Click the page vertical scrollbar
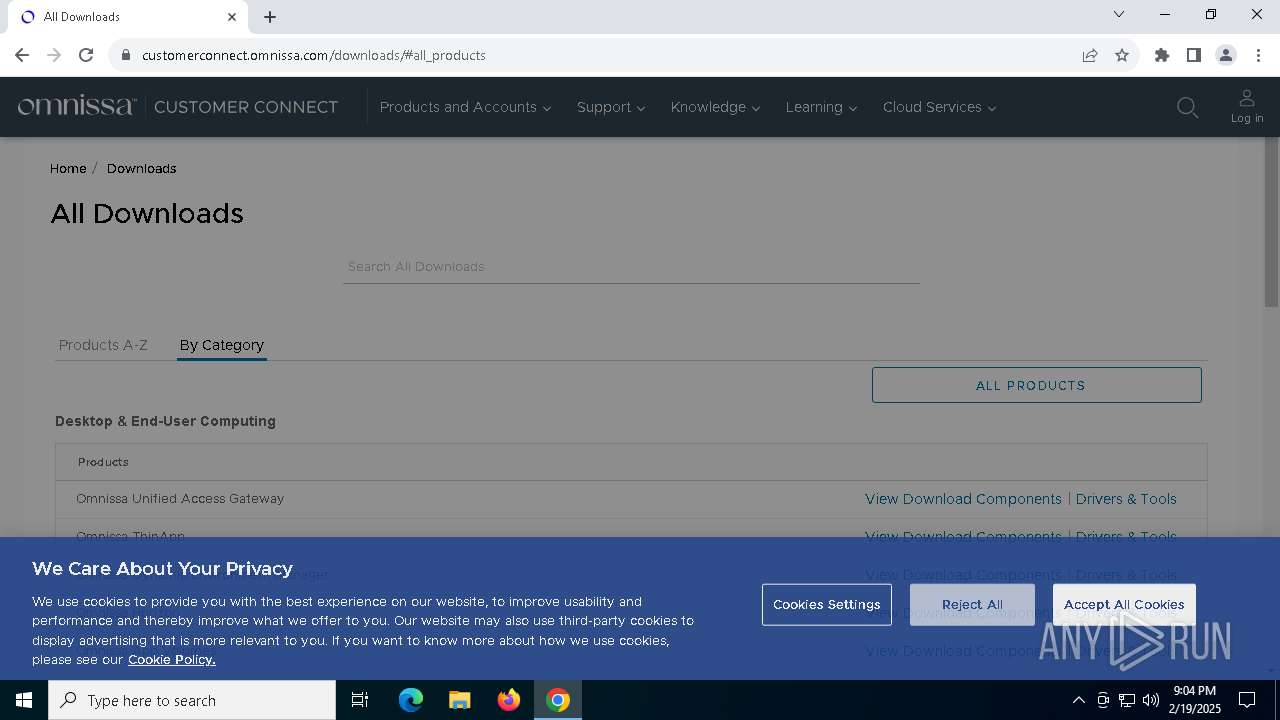The width and height of the screenshot is (1280, 720). coord(1272,223)
